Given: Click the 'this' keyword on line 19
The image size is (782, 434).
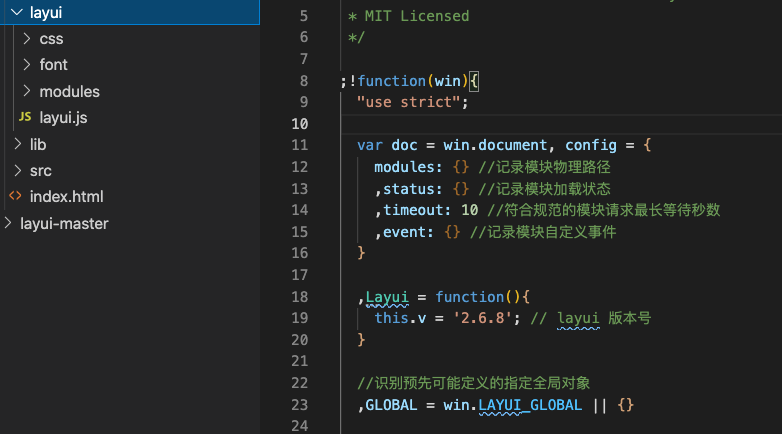Looking at the screenshot, I should tap(391, 318).
